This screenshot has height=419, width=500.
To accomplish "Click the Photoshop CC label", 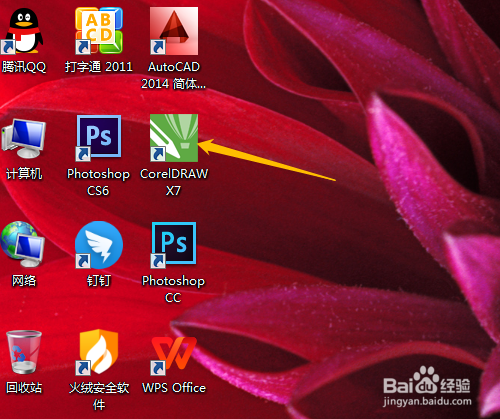I will click(173, 289).
